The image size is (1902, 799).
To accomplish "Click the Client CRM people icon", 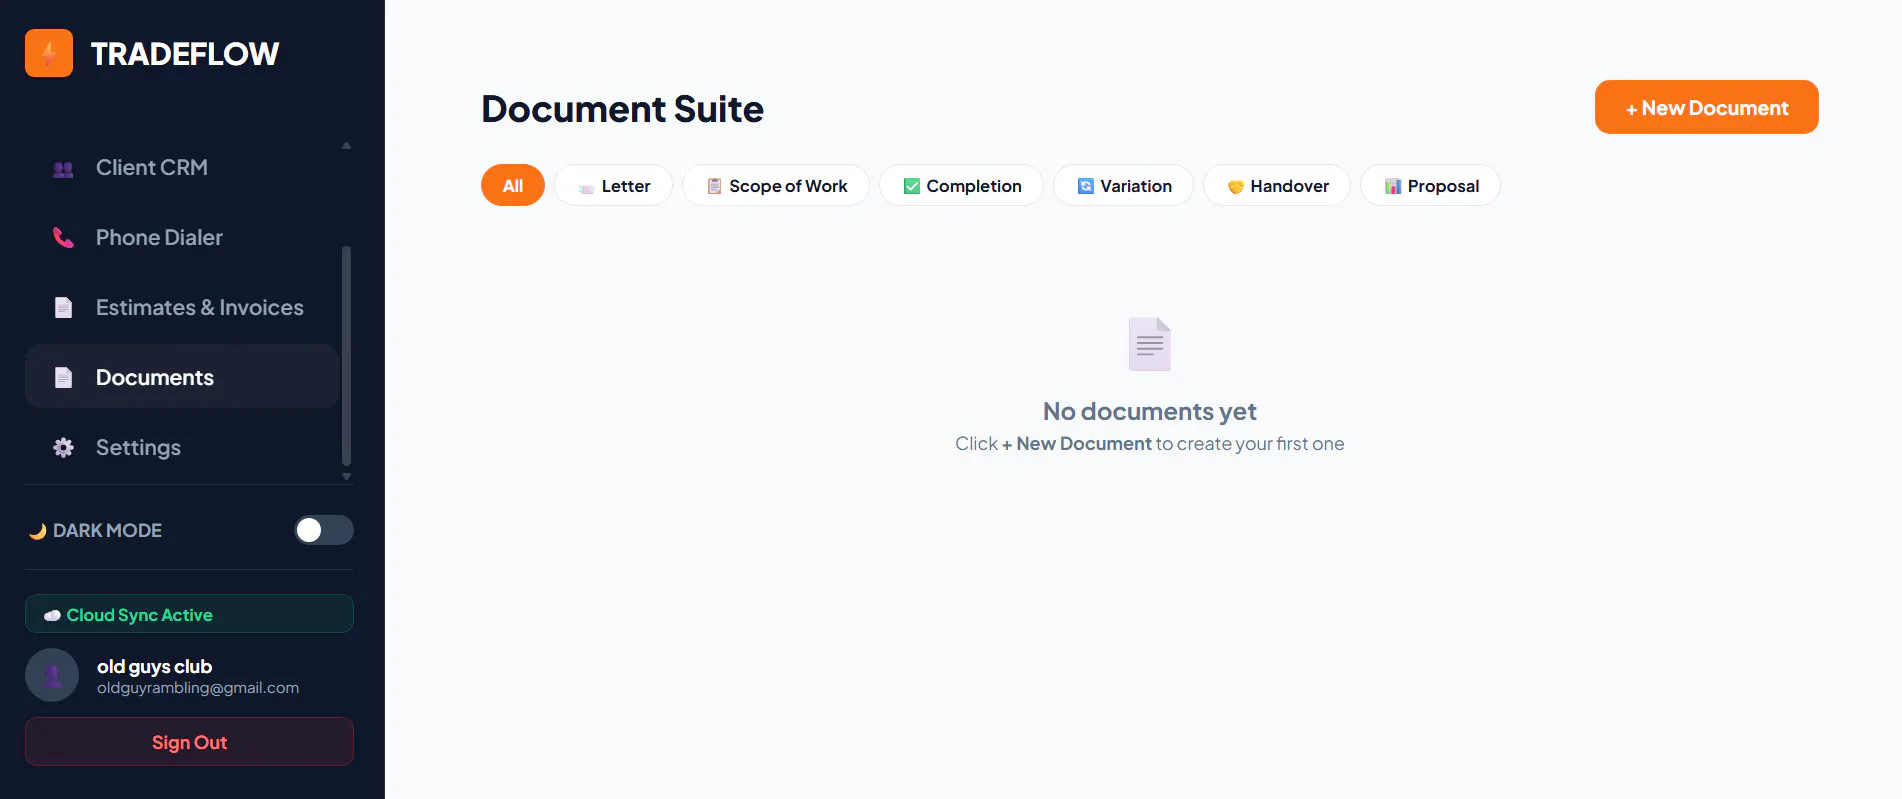I will click(63, 168).
